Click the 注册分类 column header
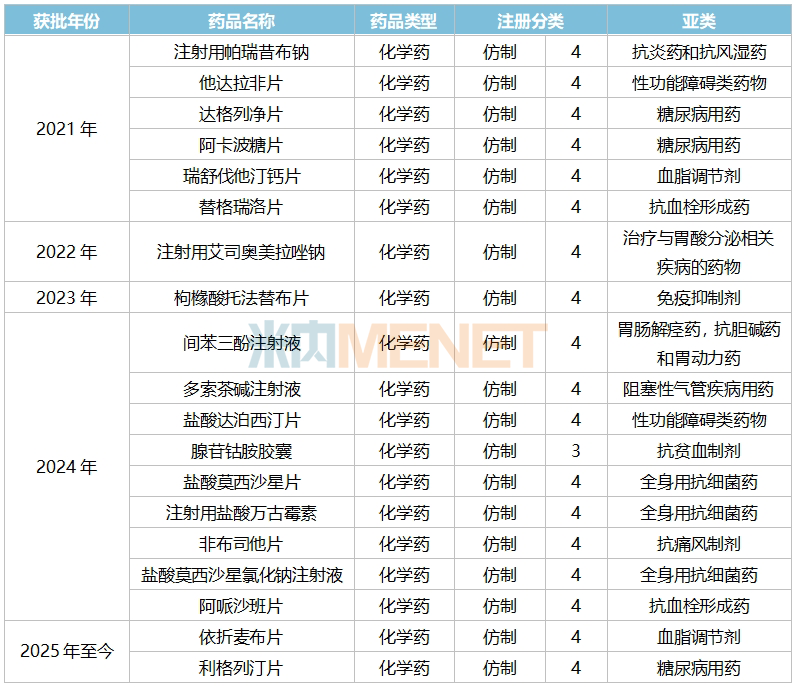 530,21
